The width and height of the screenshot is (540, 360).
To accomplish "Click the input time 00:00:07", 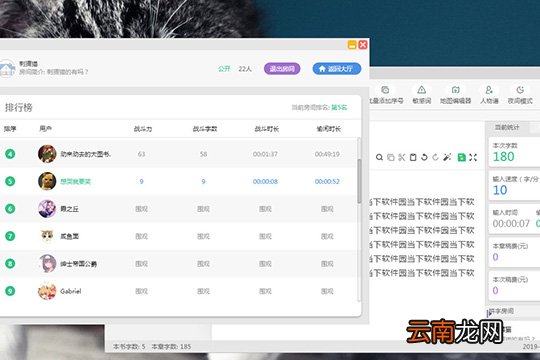I will [x=511, y=224].
